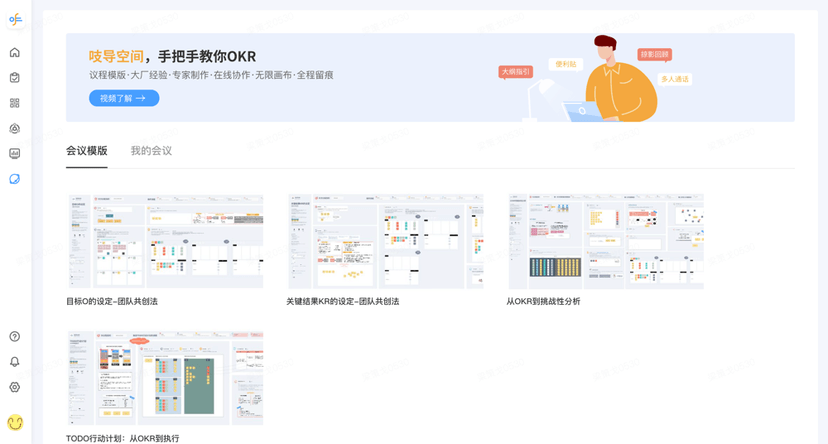This screenshot has height=444, width=828.
Task: Open the 从OKR到挑战性分析 template thumbnail
Action: click(x=606, y=241)
